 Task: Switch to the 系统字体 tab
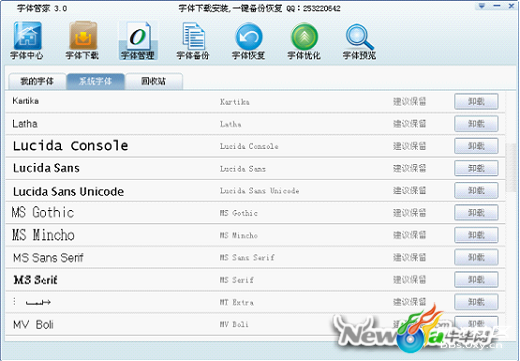click(x=96, y=81)
